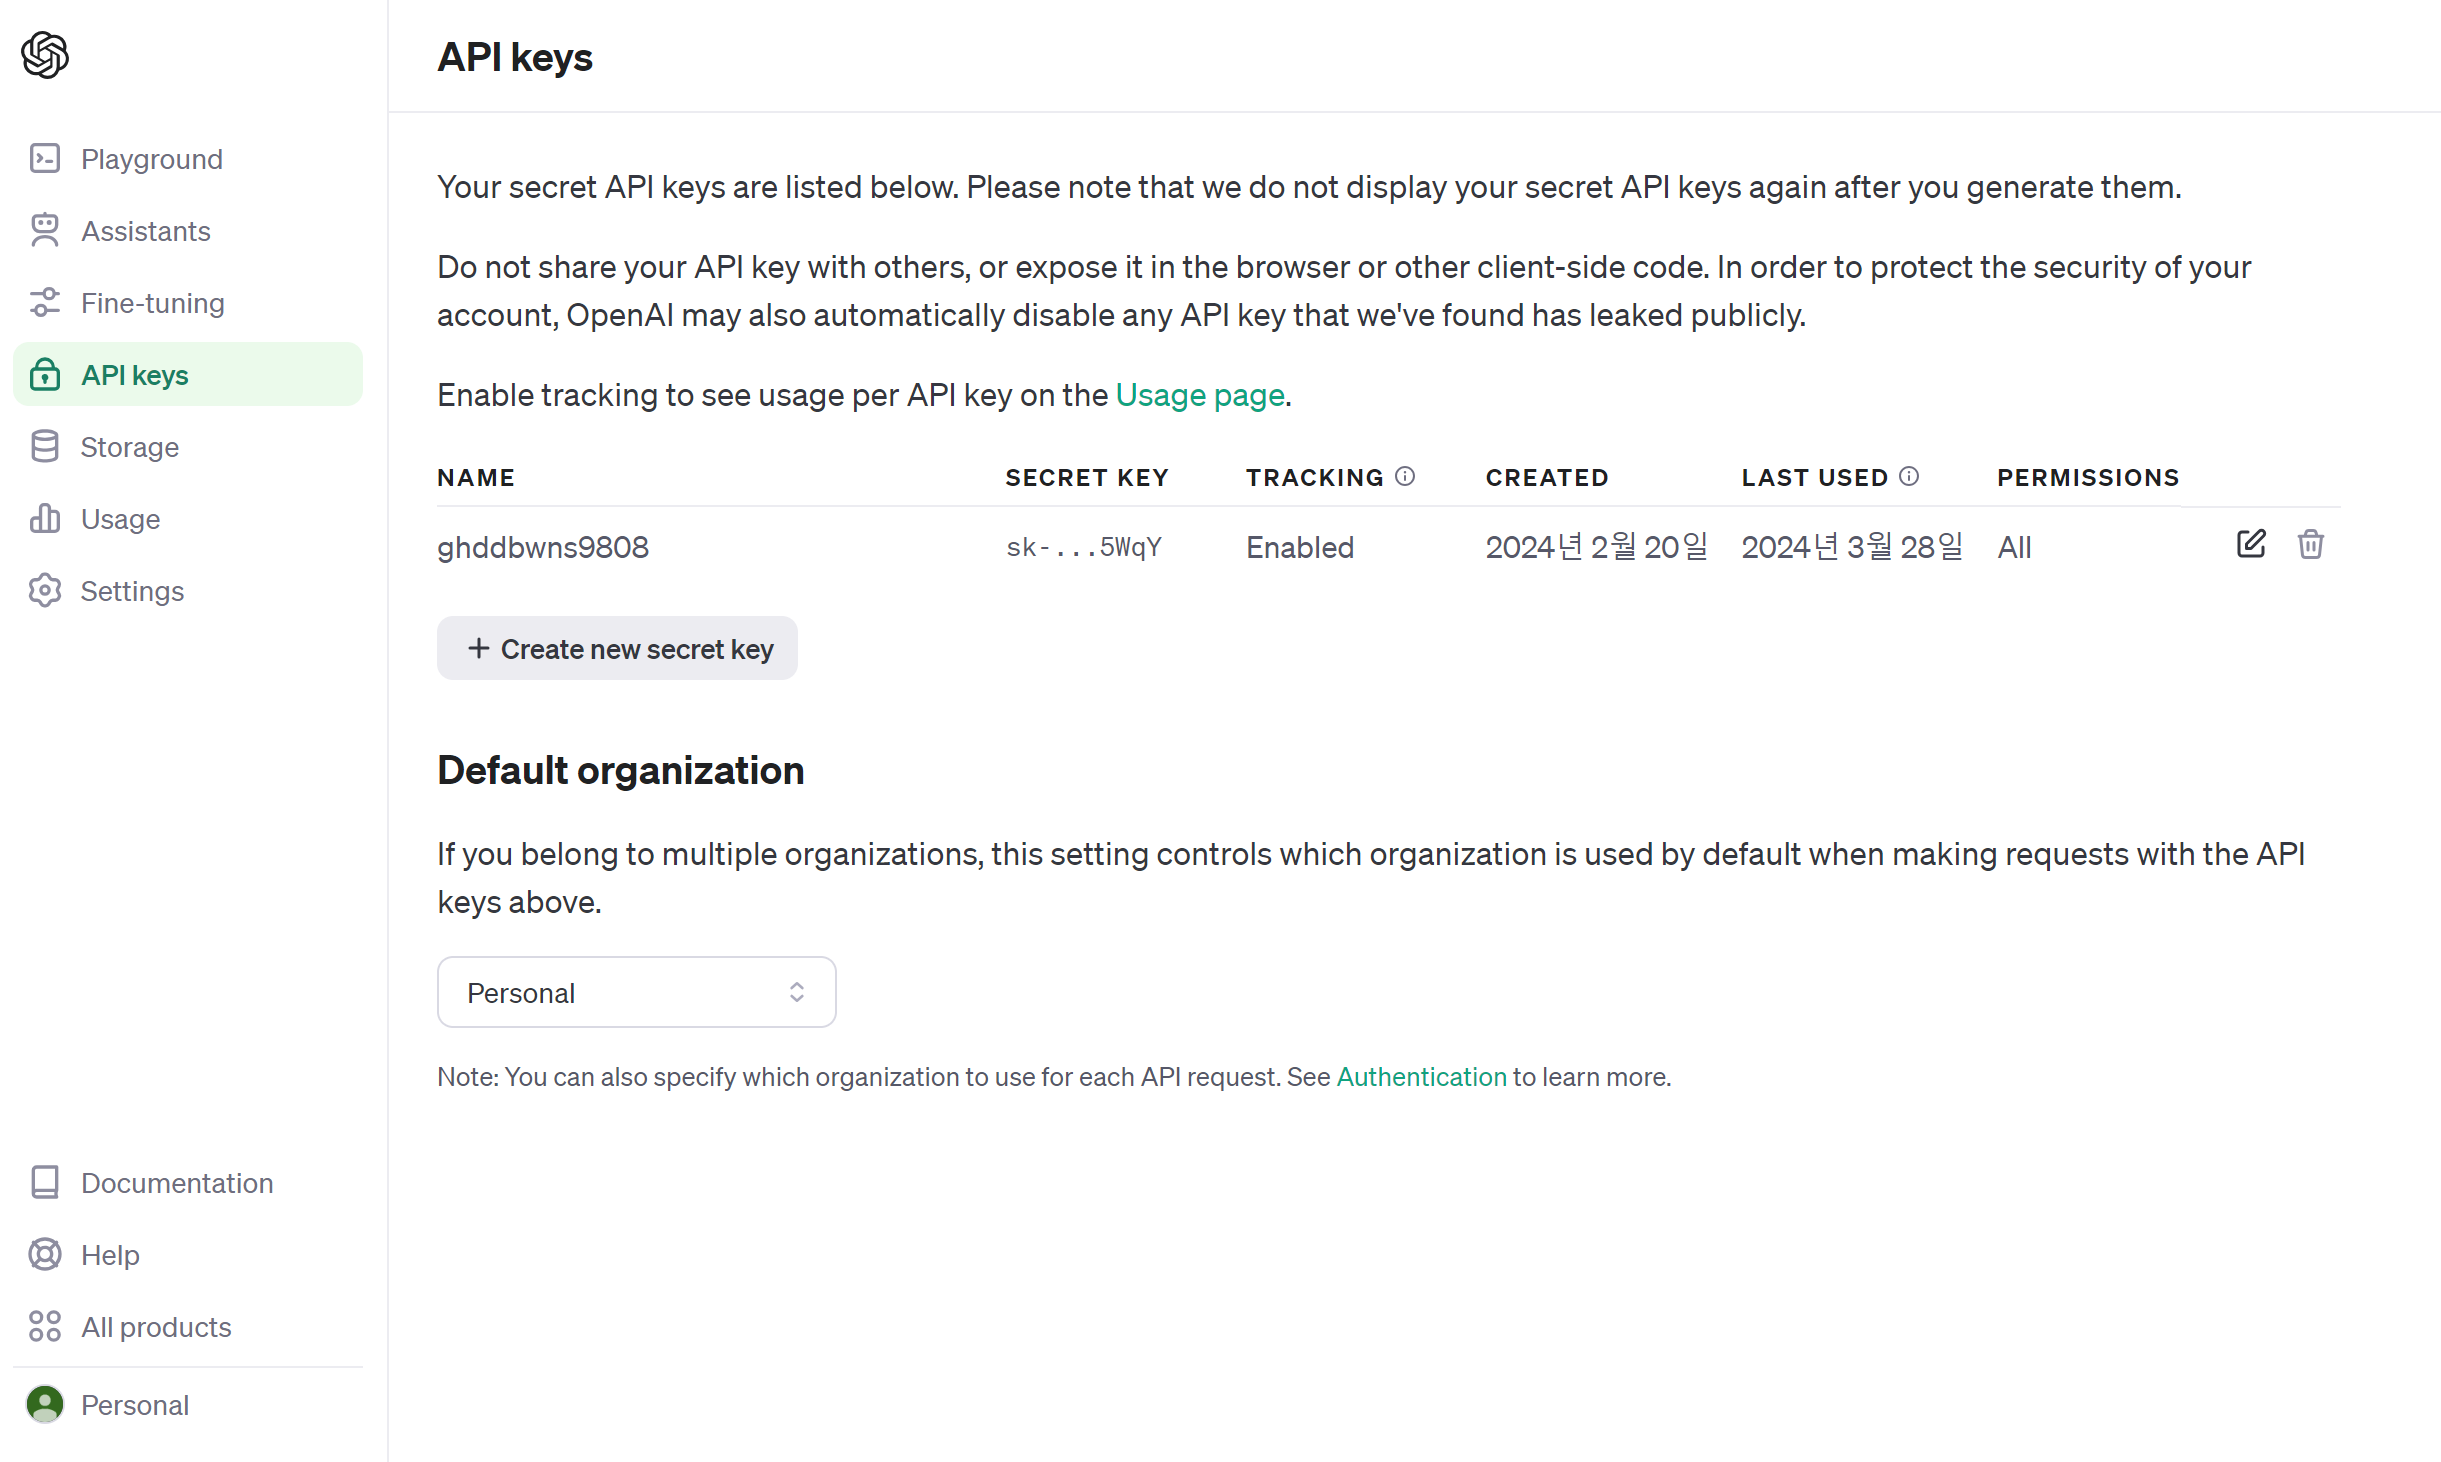The image size is (2441, 1462).
Task: Click the Personal account avatar
Action: 45,1405
